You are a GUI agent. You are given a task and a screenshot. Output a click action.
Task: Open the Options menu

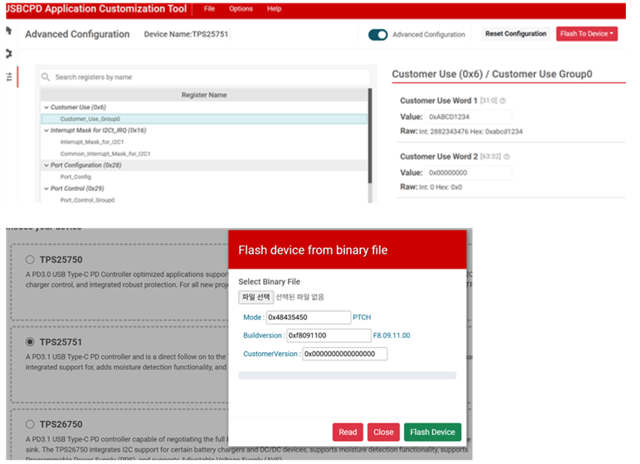[241, 9]
